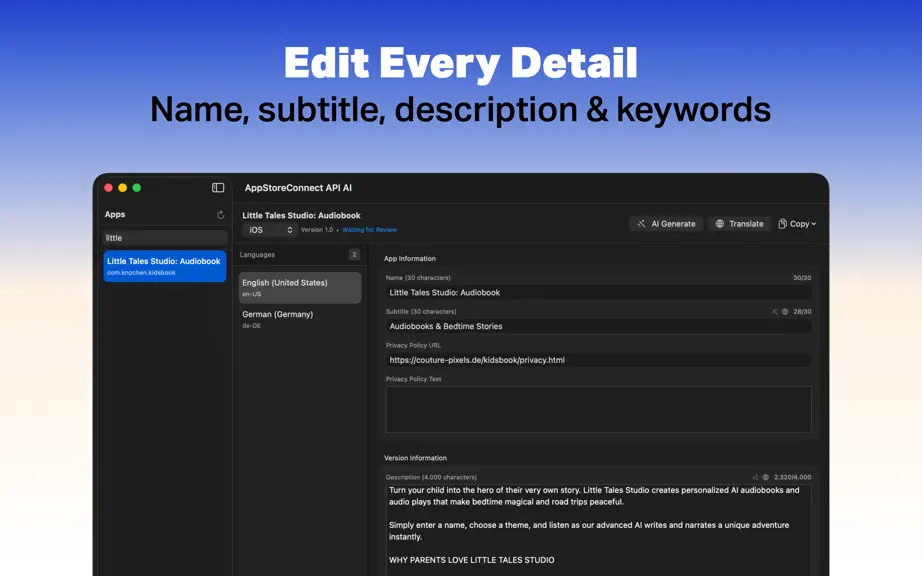Click the Name input field
This screenshot has height=576, width=922.
click(599, 293)
